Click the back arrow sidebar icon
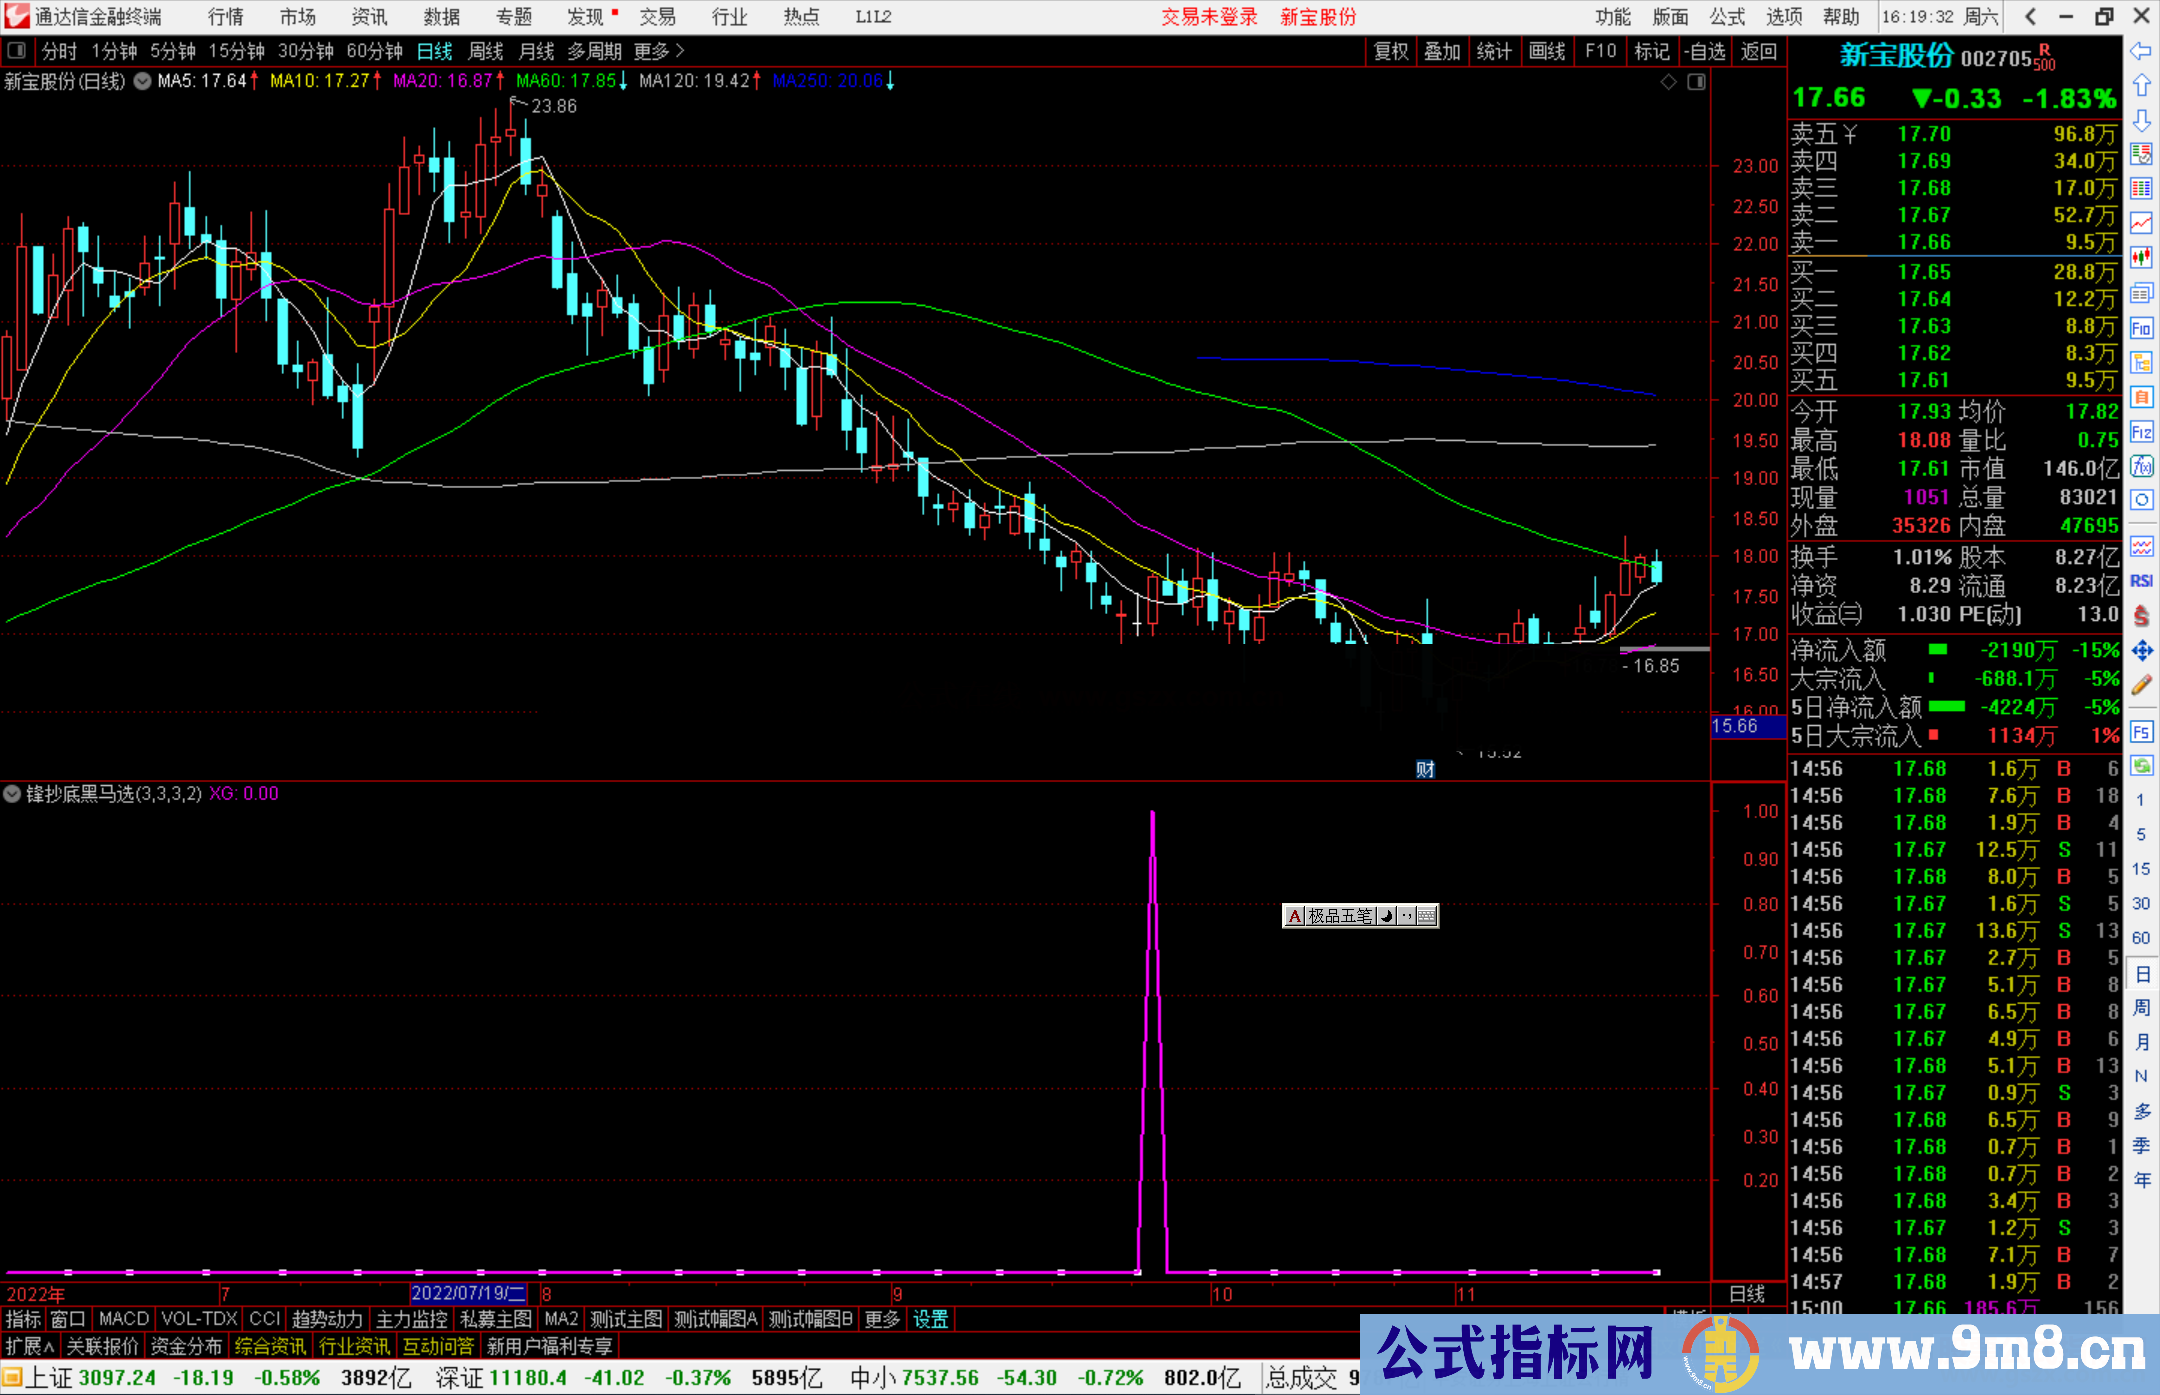The height and width of the screenshot is (1395, 2160). click(x=2141, y=51)
